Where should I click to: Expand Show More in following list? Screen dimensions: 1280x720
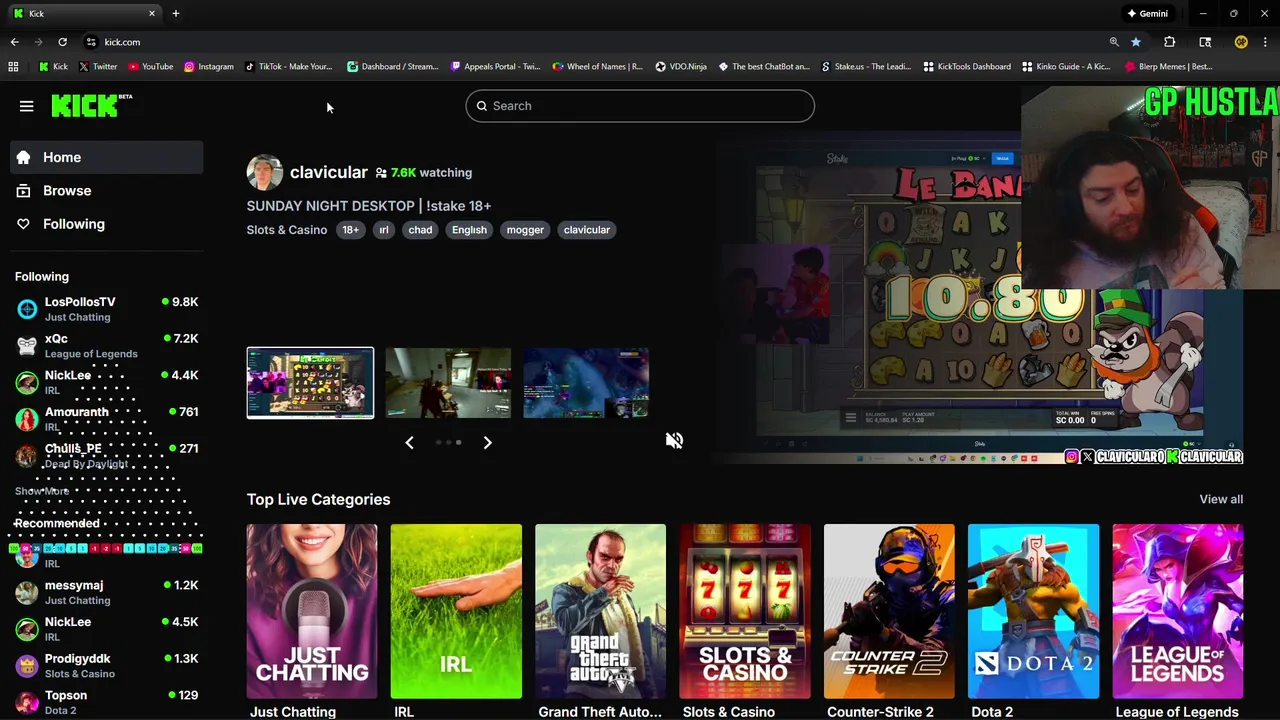click(x=42, y=491)
